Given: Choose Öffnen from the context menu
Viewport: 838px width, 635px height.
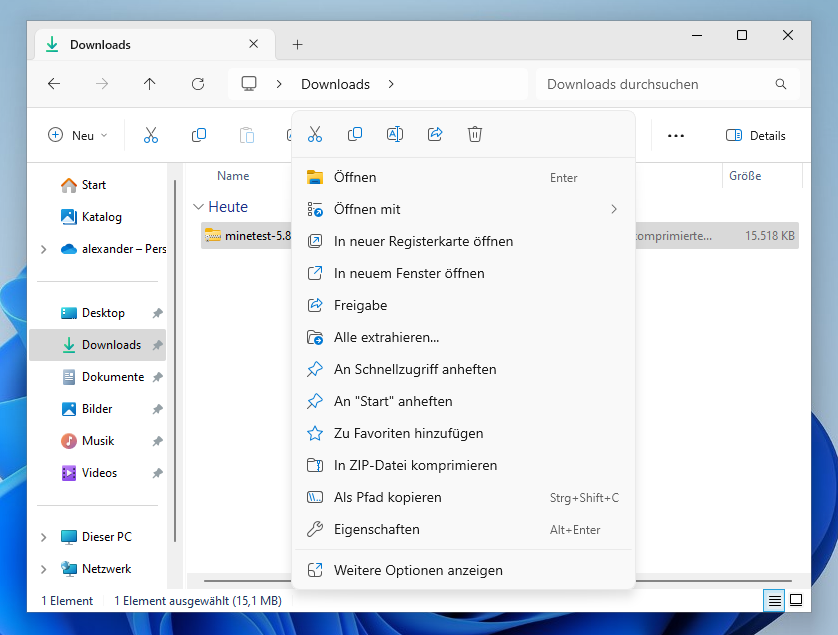Looking at the screenshot, I should coord(463,177).
